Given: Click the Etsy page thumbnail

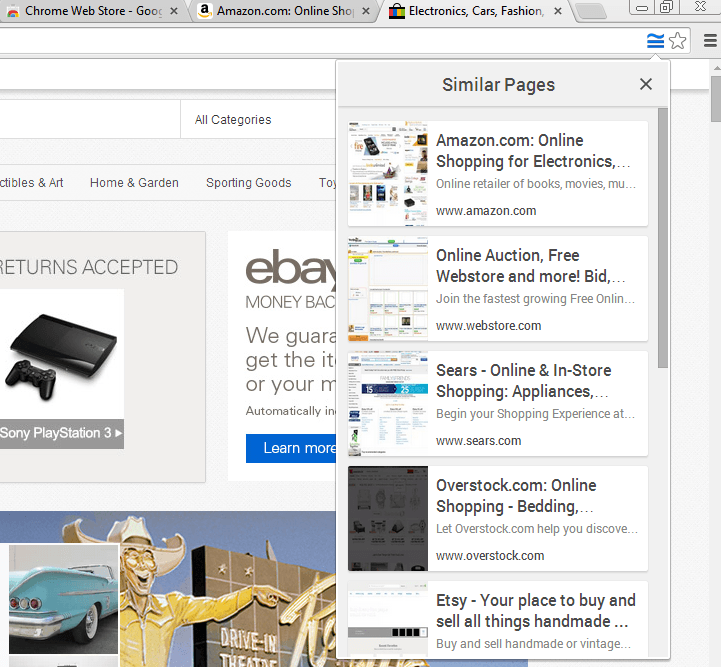Looking at the screenshot, I should (x=388, y=619).
